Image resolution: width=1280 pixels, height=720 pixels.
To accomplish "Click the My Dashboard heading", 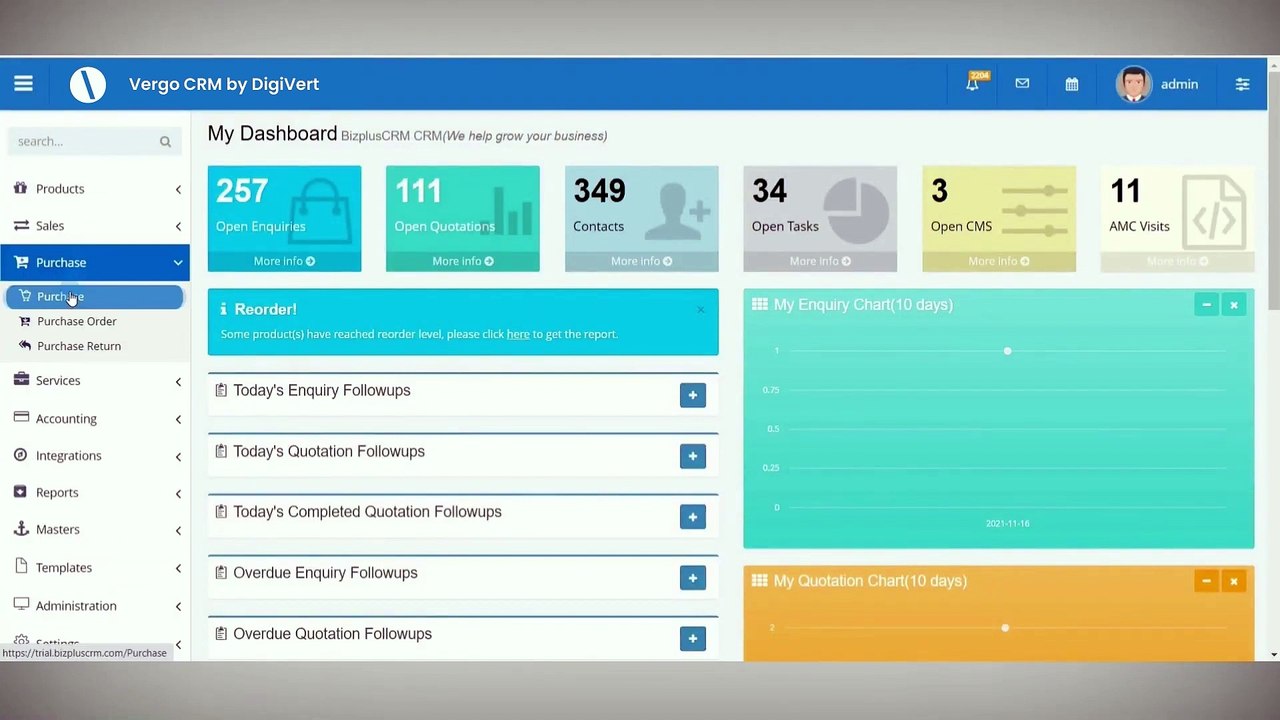I will coord(272,133).
